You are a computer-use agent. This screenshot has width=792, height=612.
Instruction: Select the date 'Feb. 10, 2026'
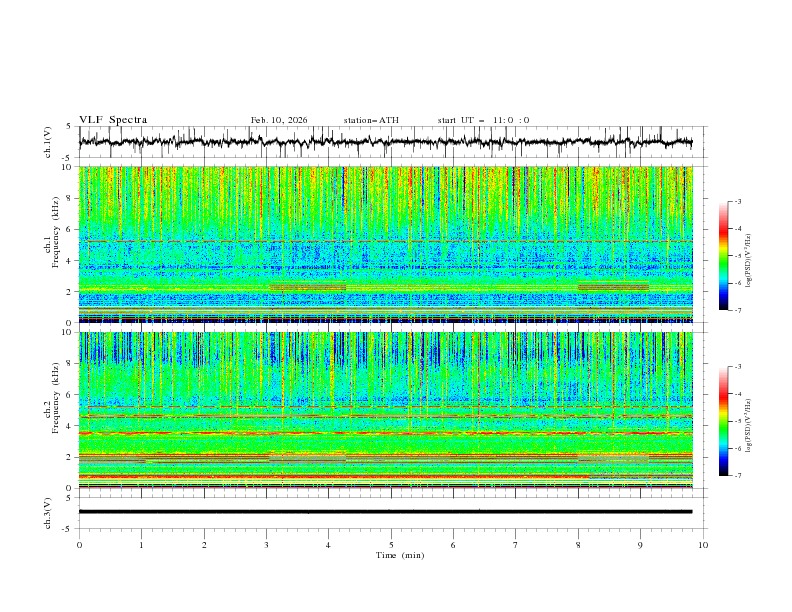(279, 120)
